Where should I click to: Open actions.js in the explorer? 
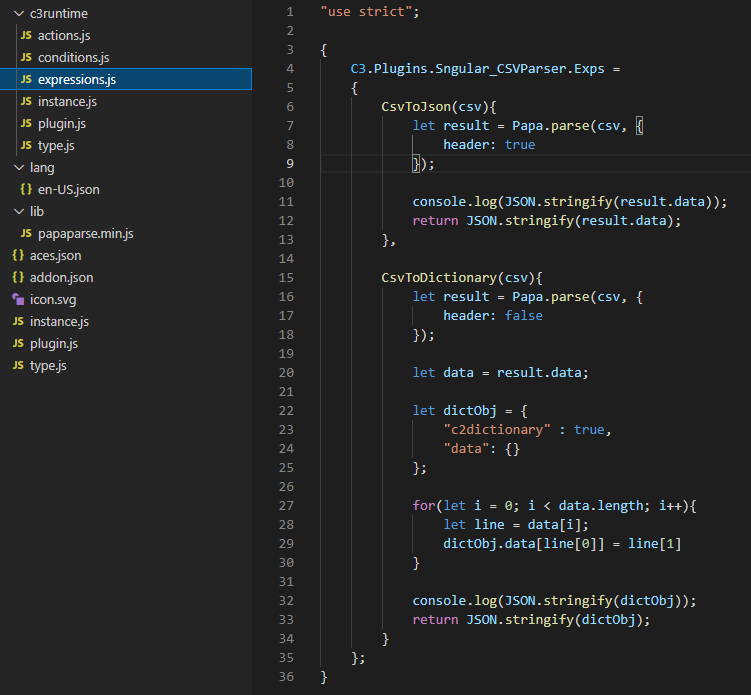pos(64,35)
